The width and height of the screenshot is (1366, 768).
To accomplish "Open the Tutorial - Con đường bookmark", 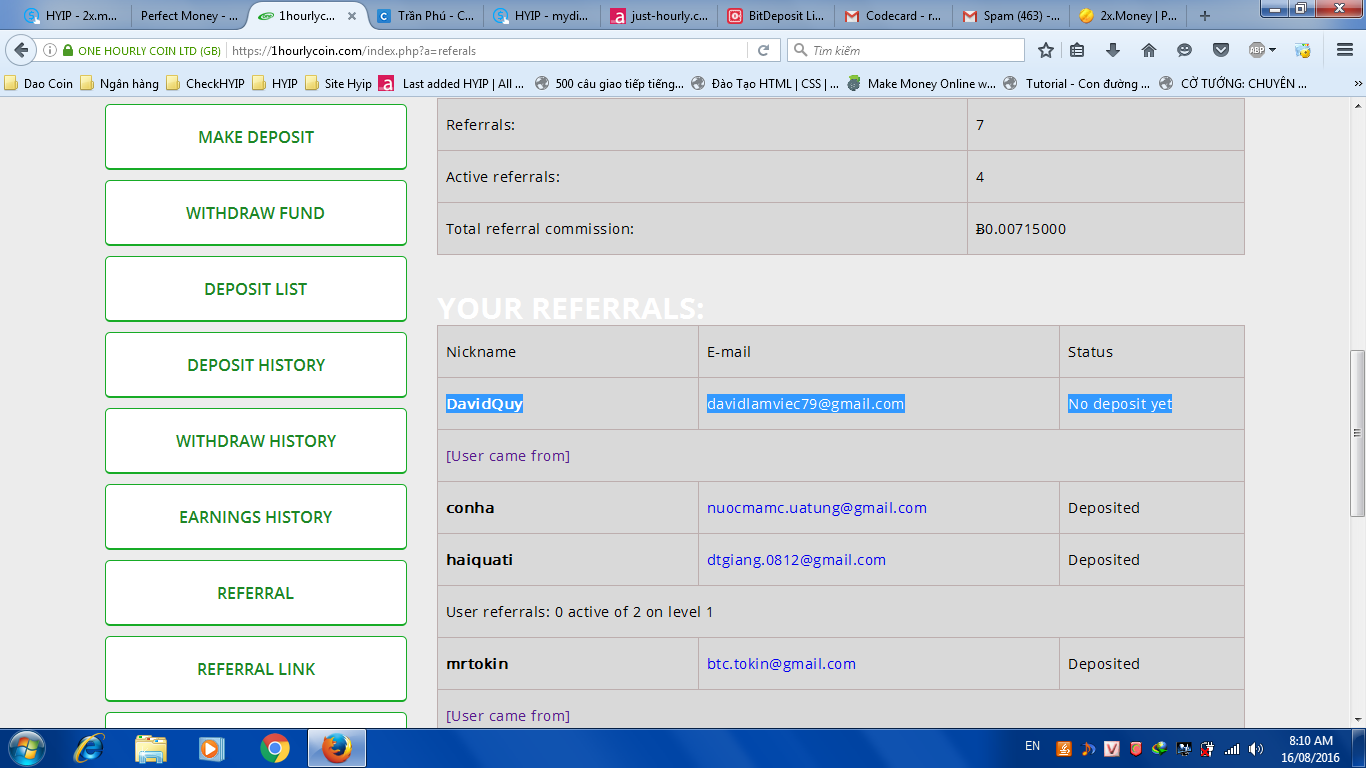I will click(x=1077, y=84).
